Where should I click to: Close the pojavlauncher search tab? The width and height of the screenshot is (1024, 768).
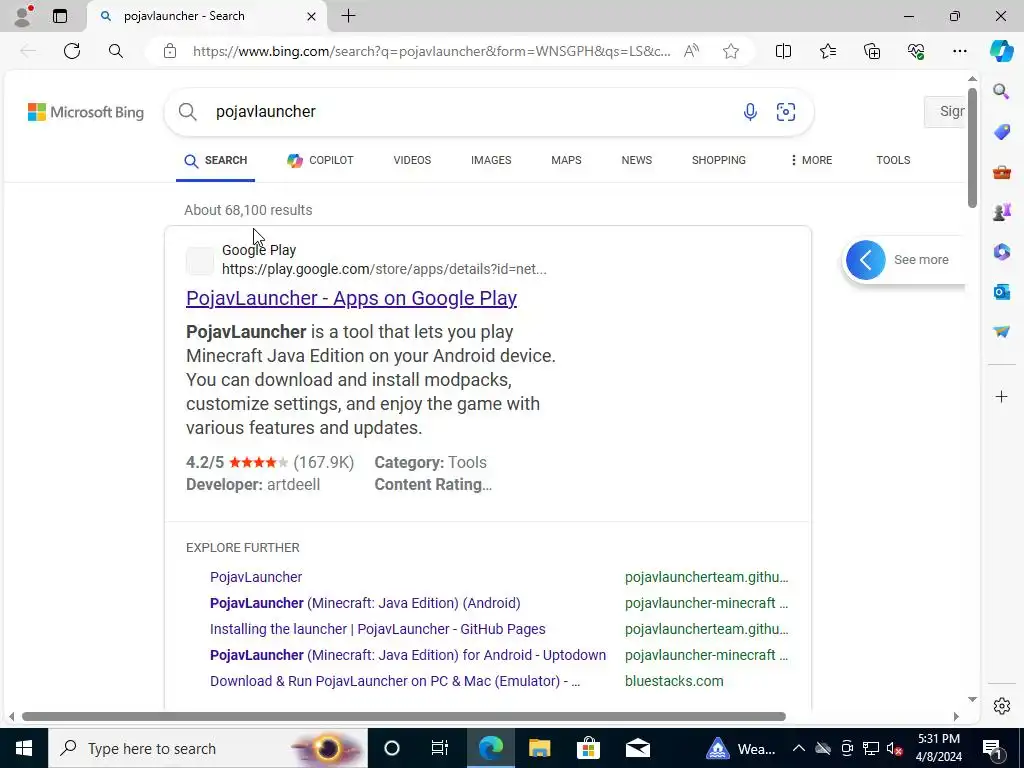click(312, 16)
